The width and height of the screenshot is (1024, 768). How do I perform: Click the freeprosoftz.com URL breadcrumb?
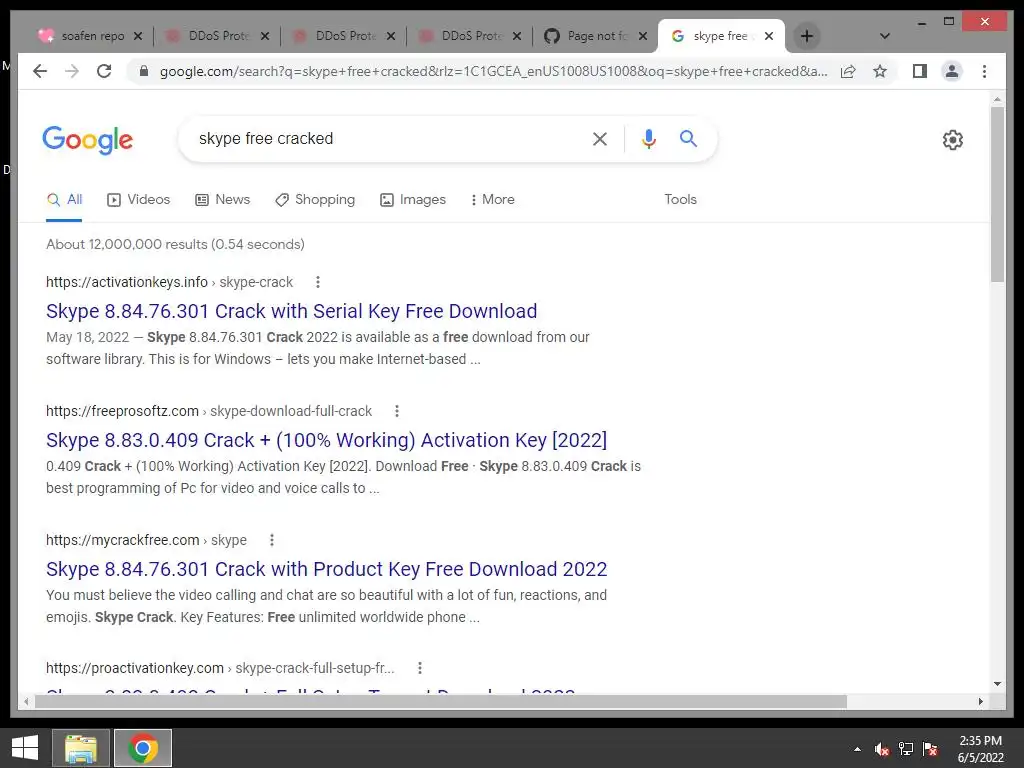tap(209, 411)
